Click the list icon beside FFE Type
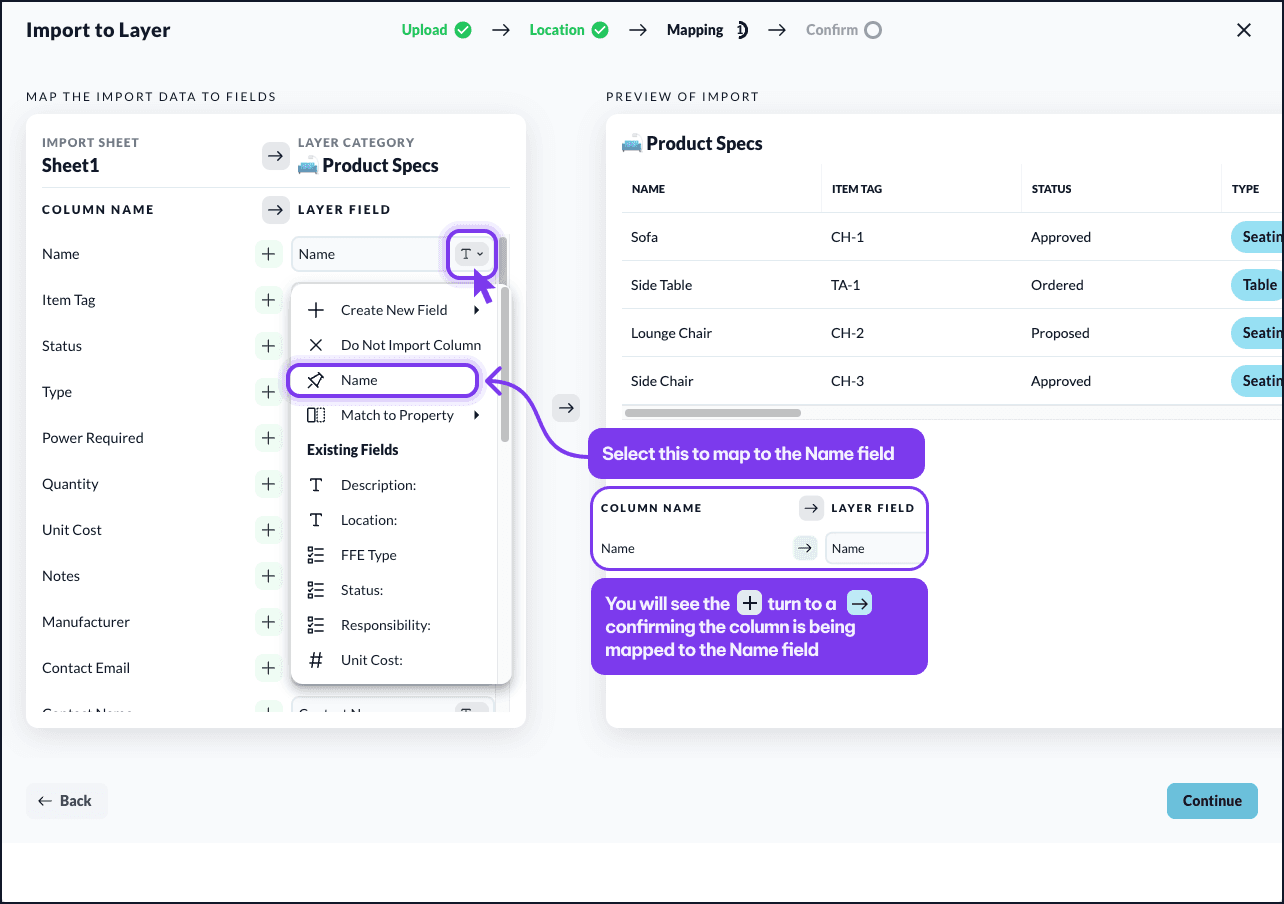This screenshot has width=1284, height=904. (316, 555)
